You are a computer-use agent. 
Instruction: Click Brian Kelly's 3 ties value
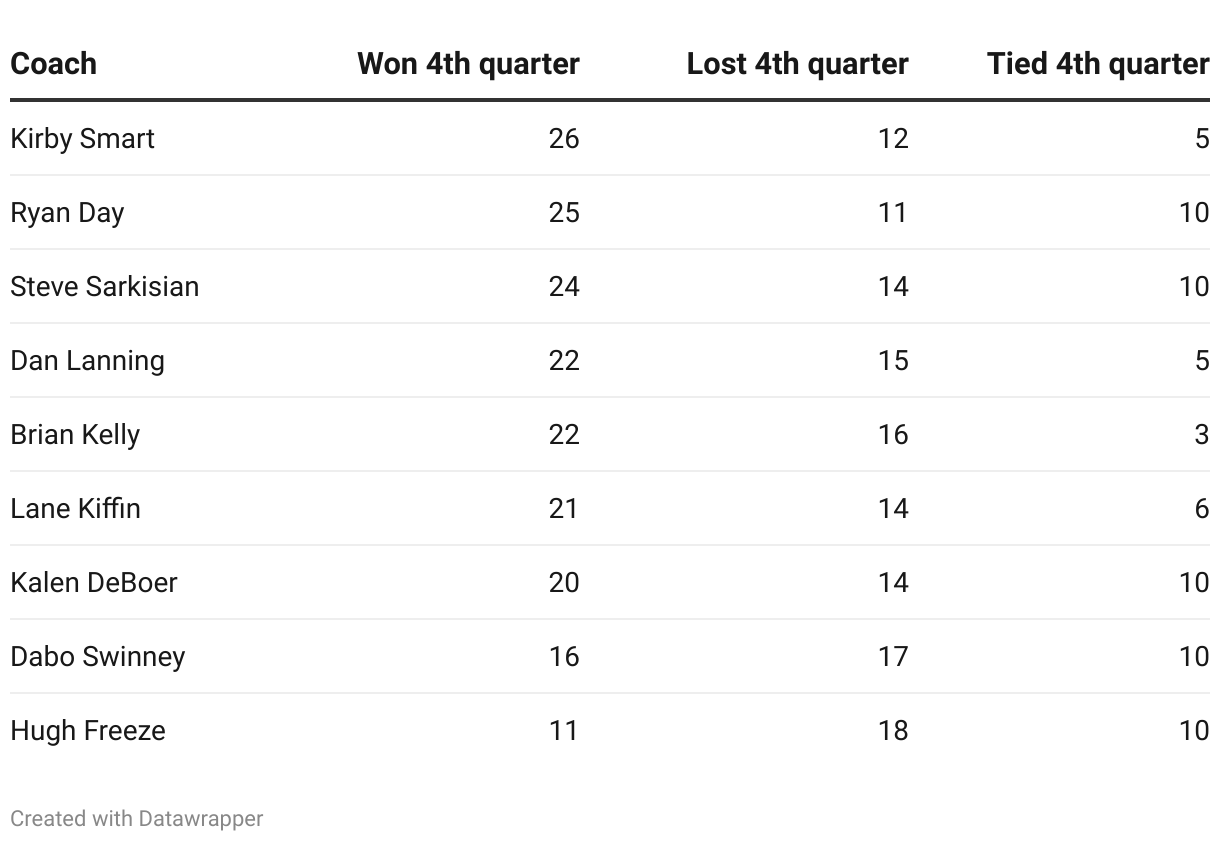(x=1202, y=434)
